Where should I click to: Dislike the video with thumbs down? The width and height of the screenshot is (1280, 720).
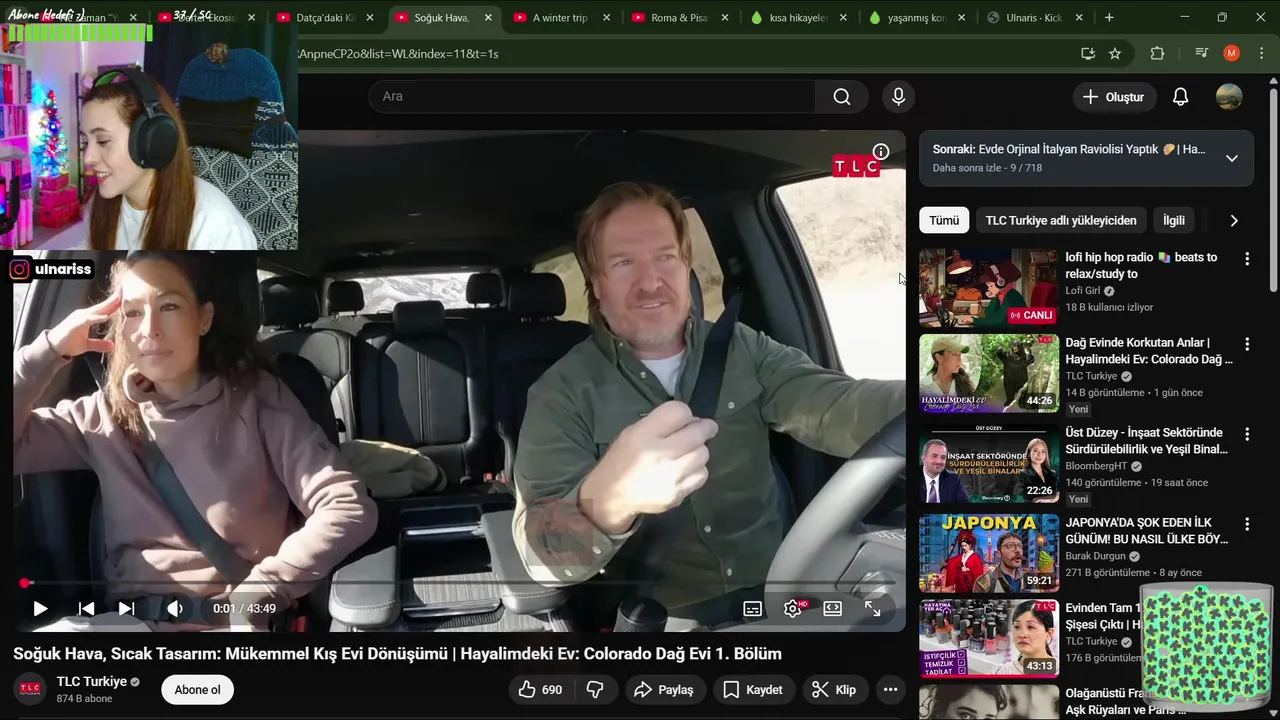pos(595,690)
